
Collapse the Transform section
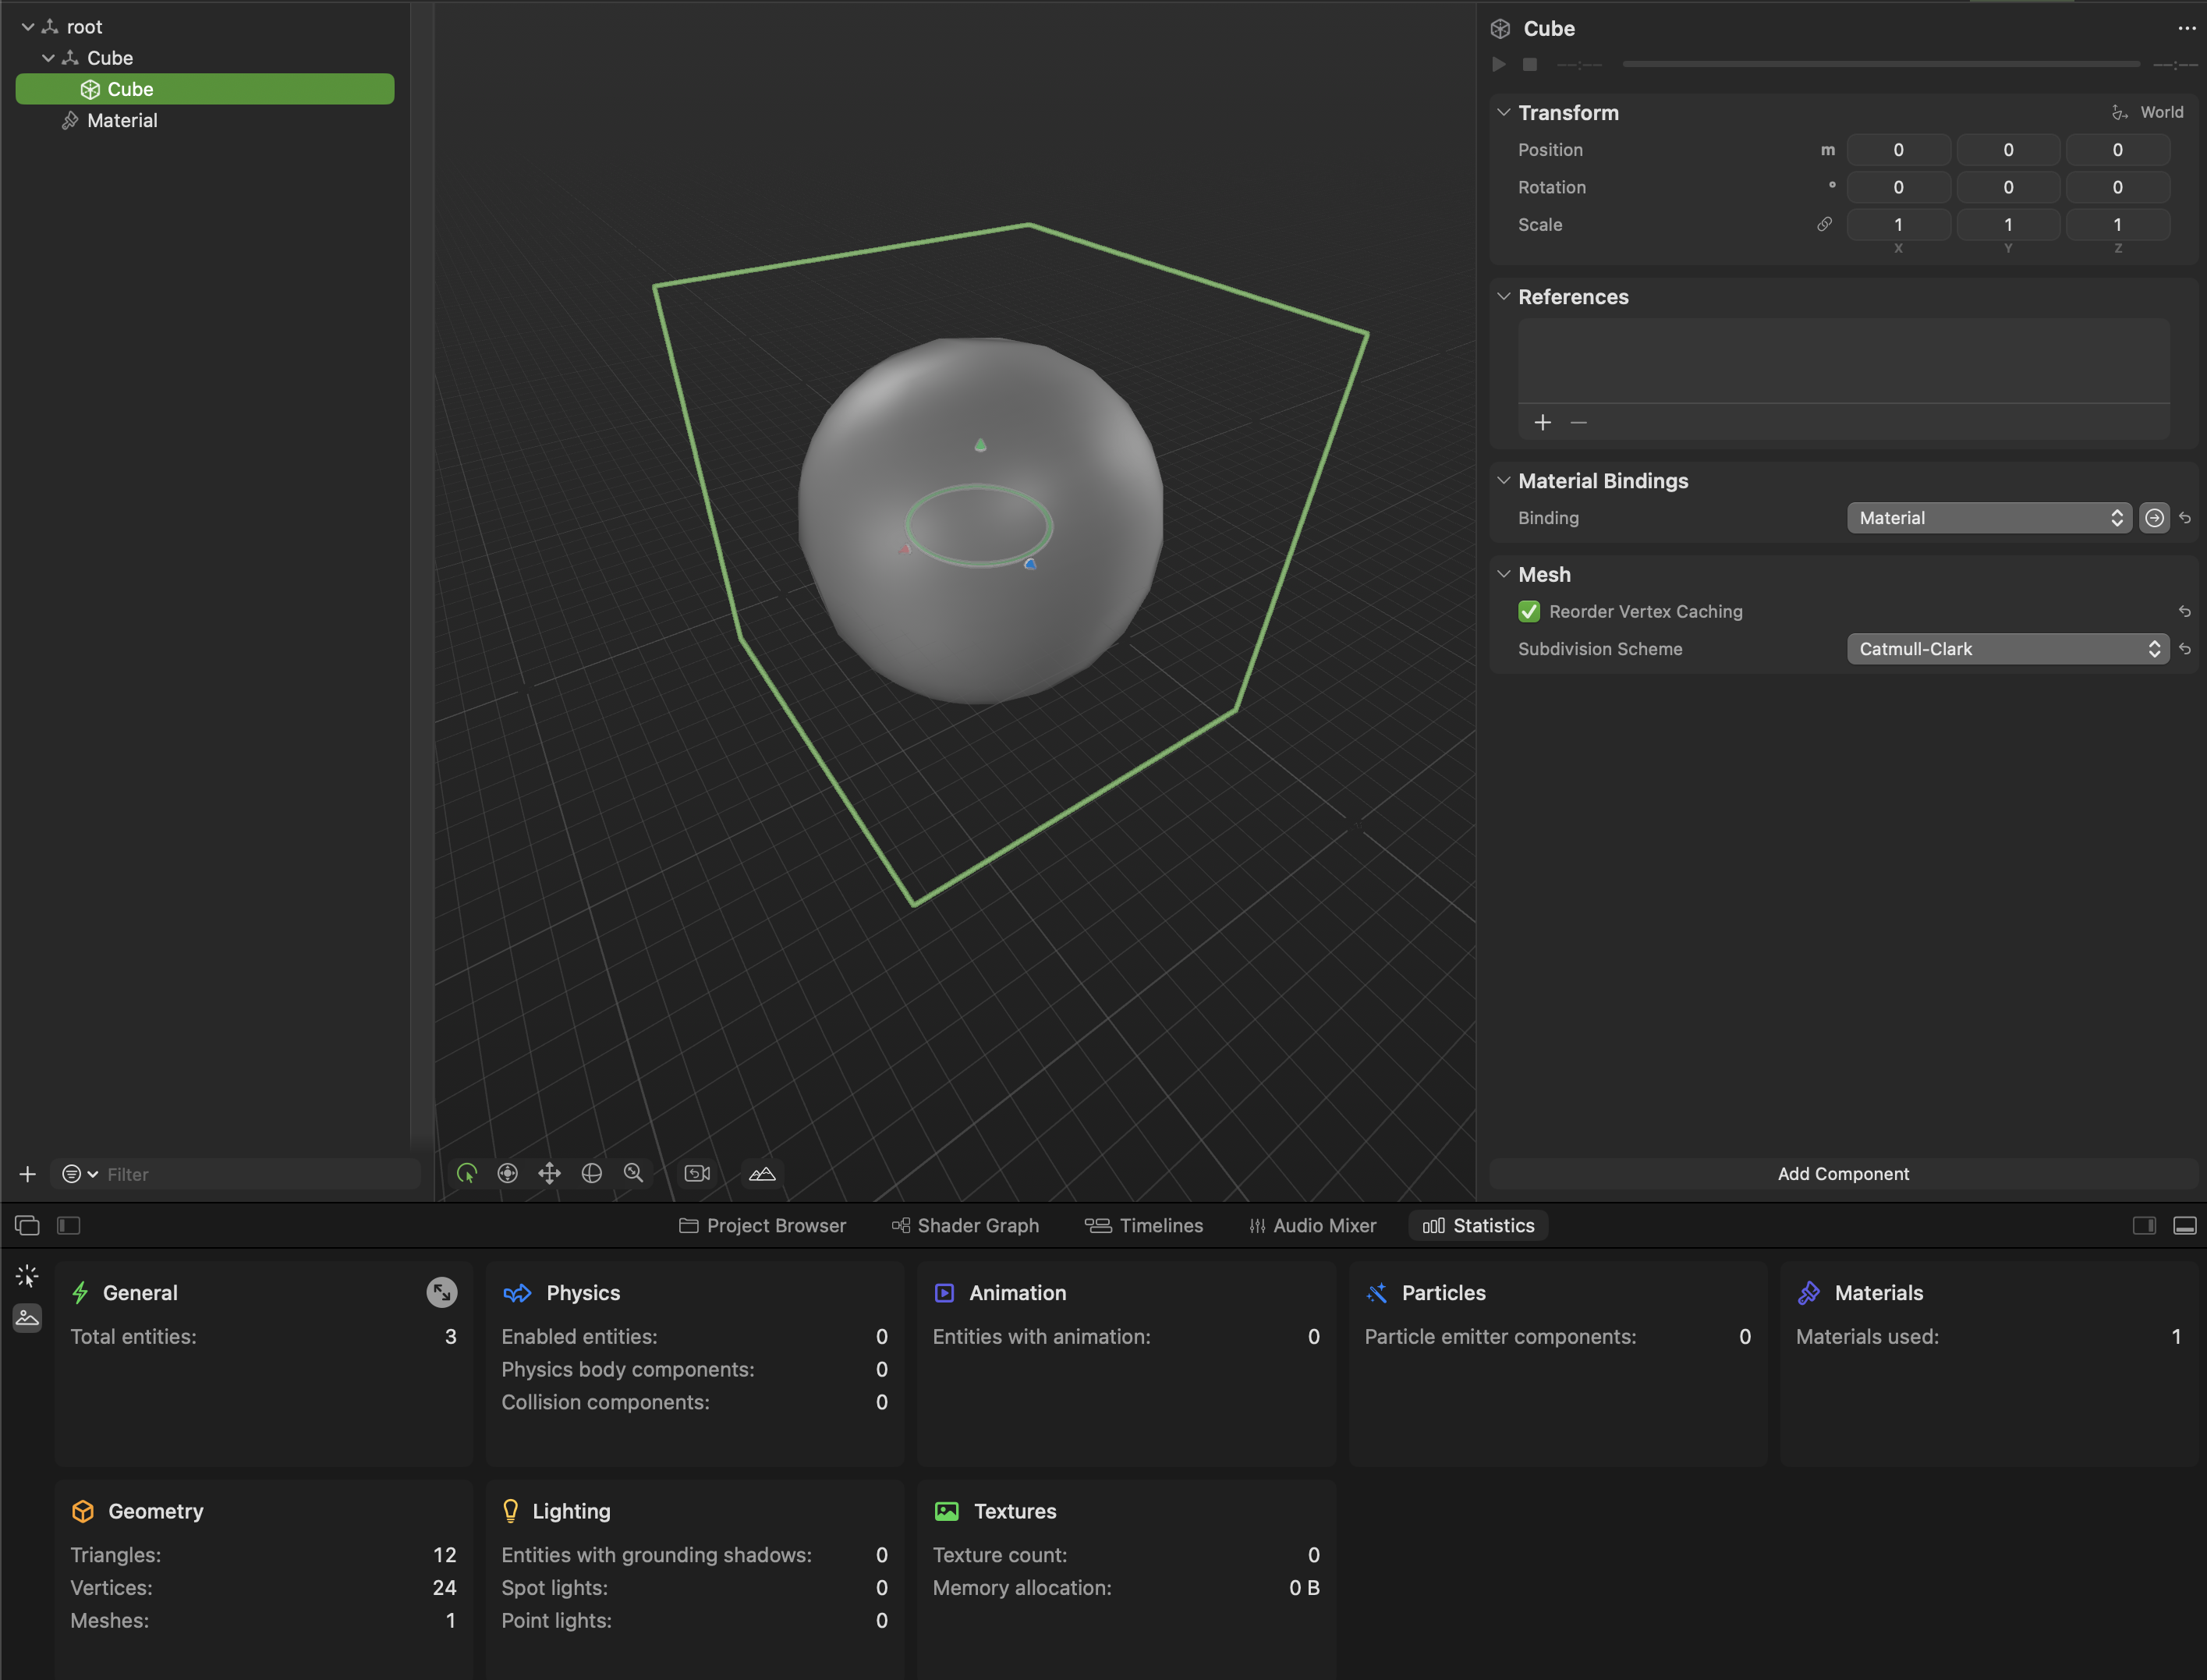1503,112
